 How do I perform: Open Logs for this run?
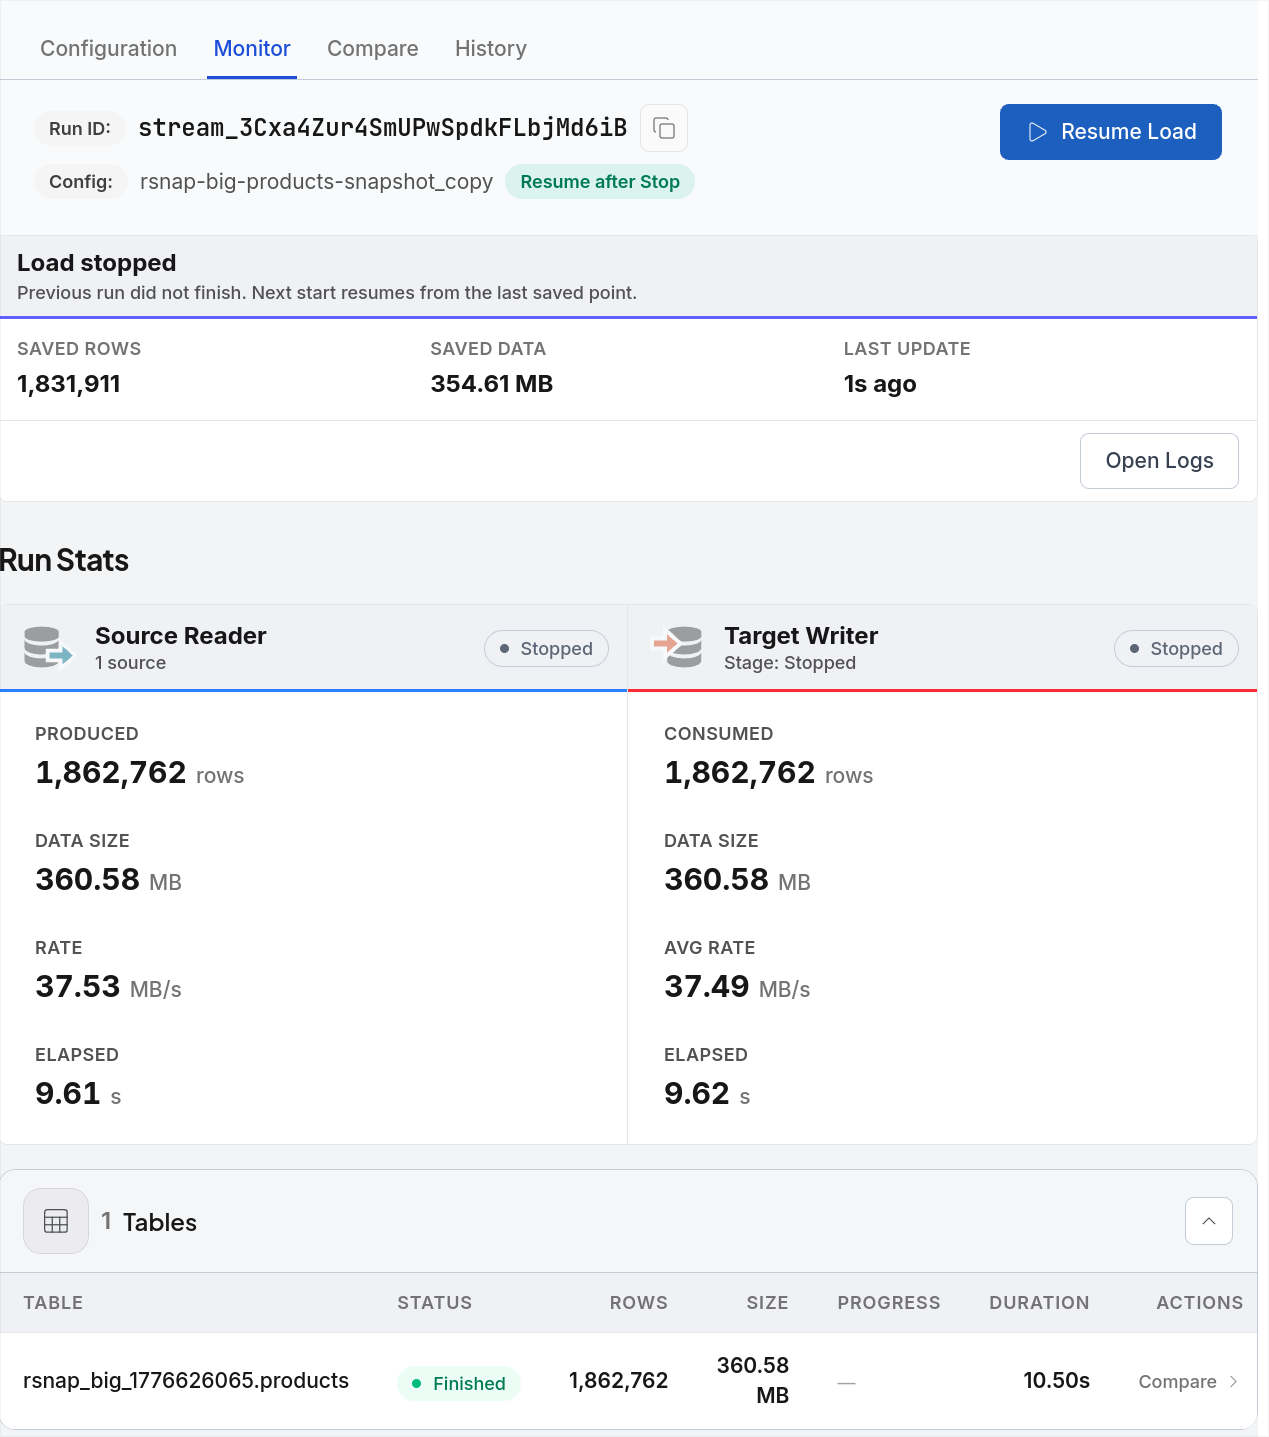(x=1159, y=461)
